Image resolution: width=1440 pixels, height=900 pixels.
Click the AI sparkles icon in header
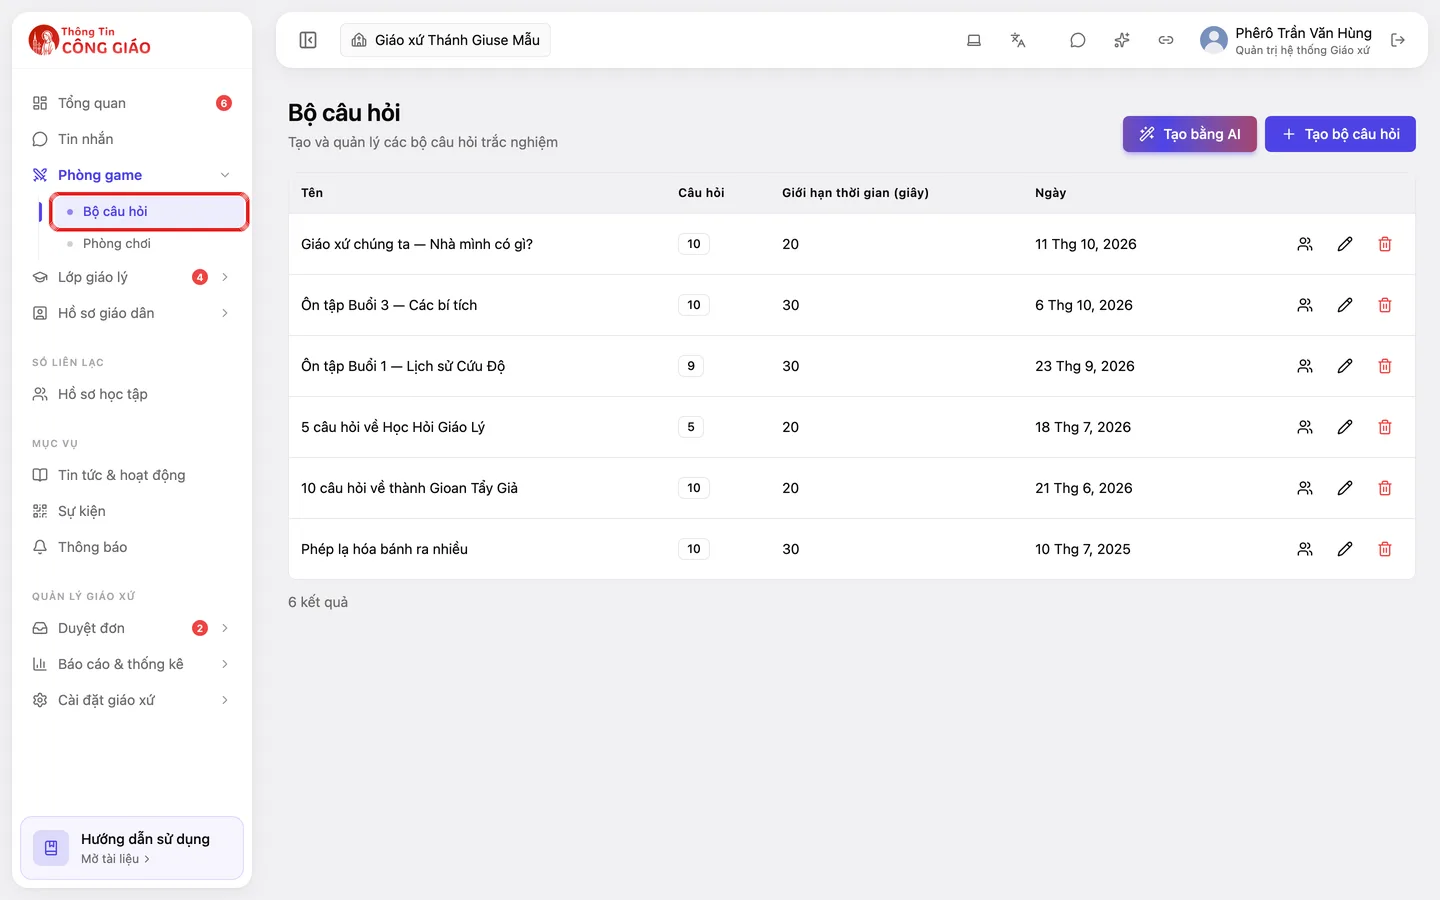pyautogui.click(x=1122, y=40)
